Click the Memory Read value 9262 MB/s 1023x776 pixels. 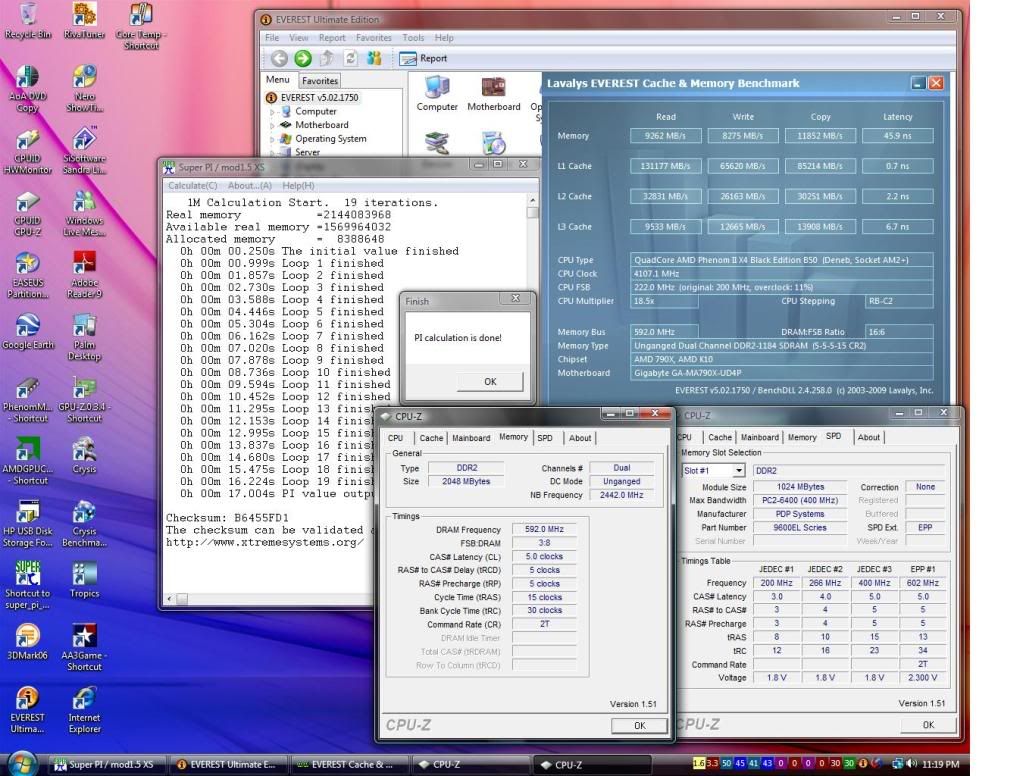[665, 136]
